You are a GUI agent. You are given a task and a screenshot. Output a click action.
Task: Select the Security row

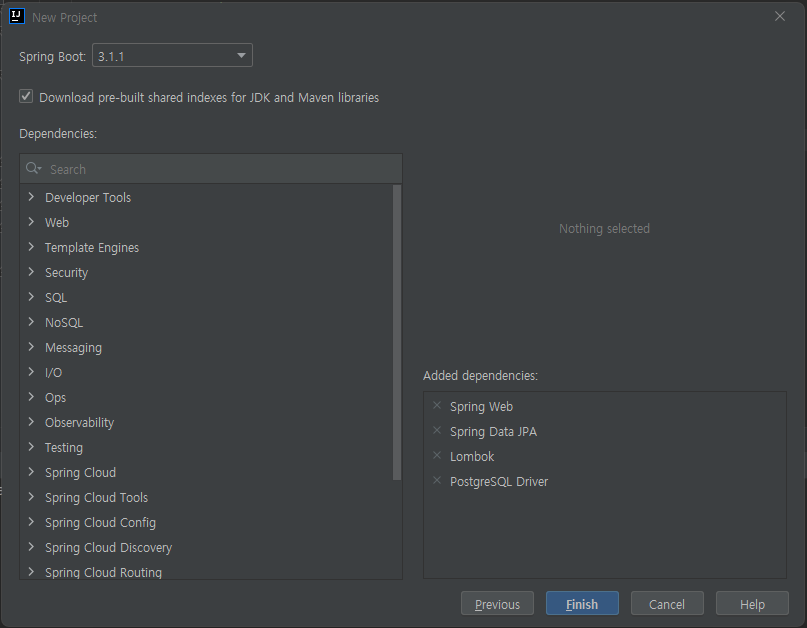[x=206, y=272]
